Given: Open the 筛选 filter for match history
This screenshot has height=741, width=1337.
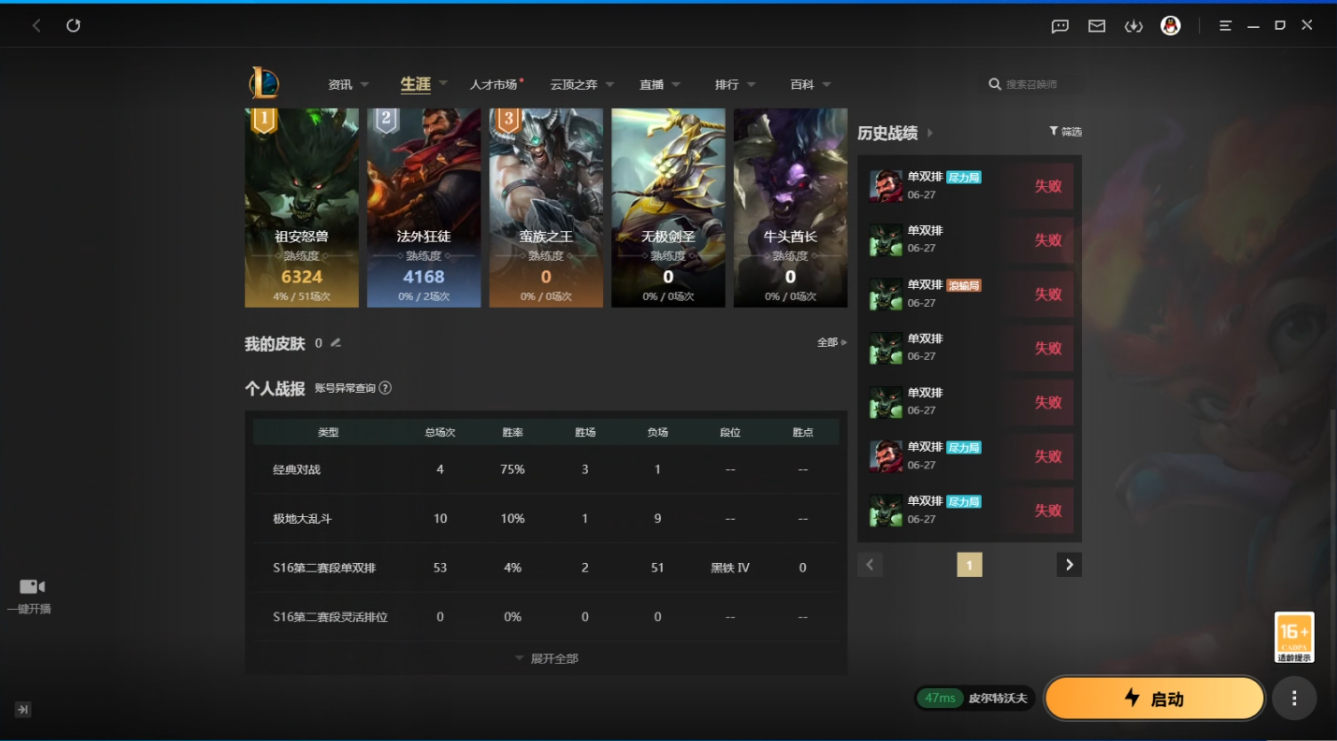Looking at the screenshot, I should pos(1065,132).
